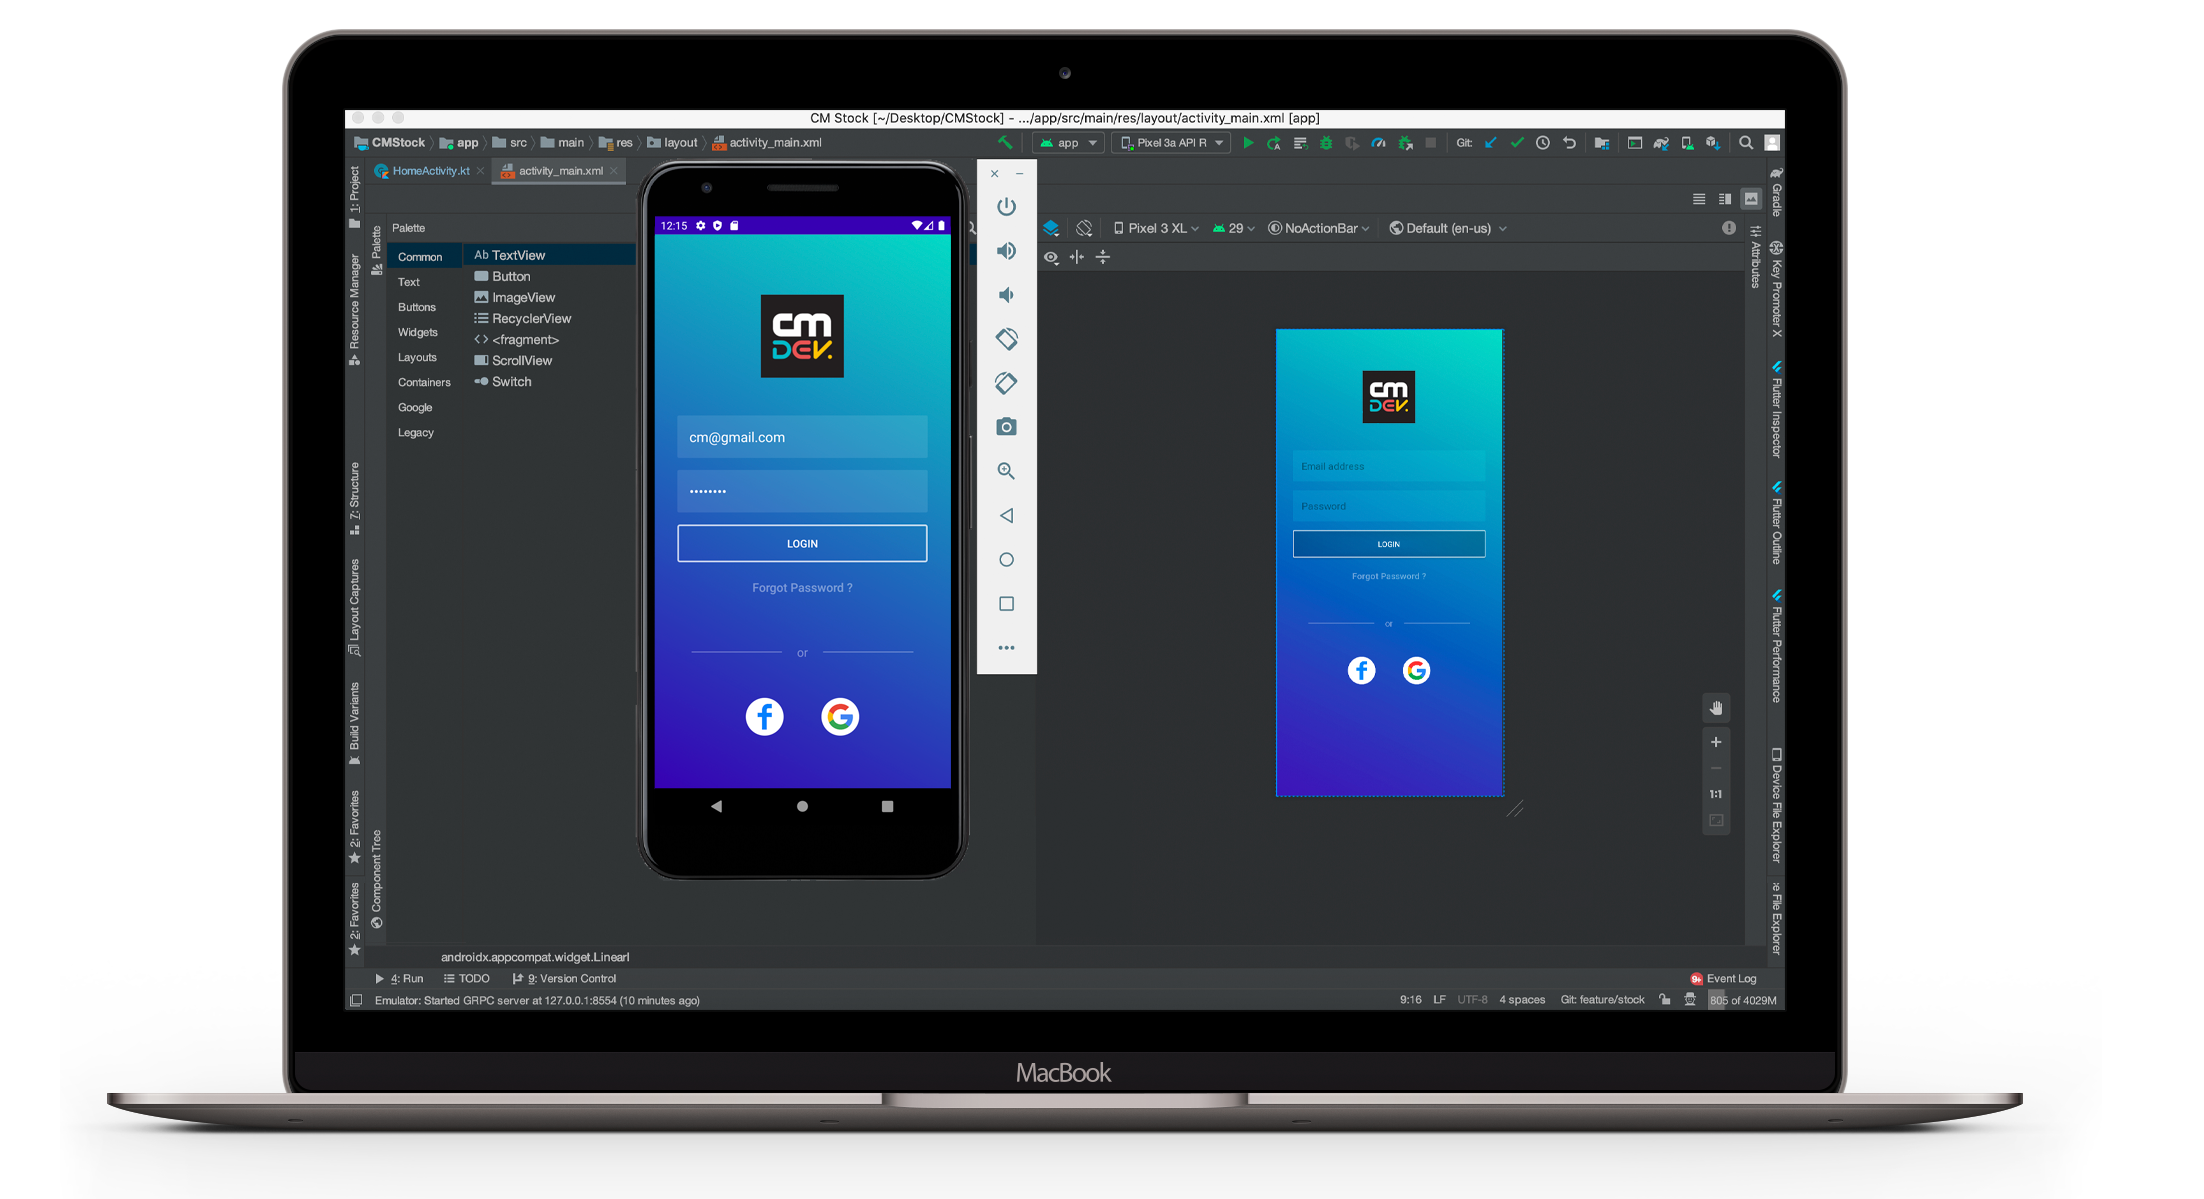
Task: Click the Git commit checkmark icon
Action: tap(1517, 143)
